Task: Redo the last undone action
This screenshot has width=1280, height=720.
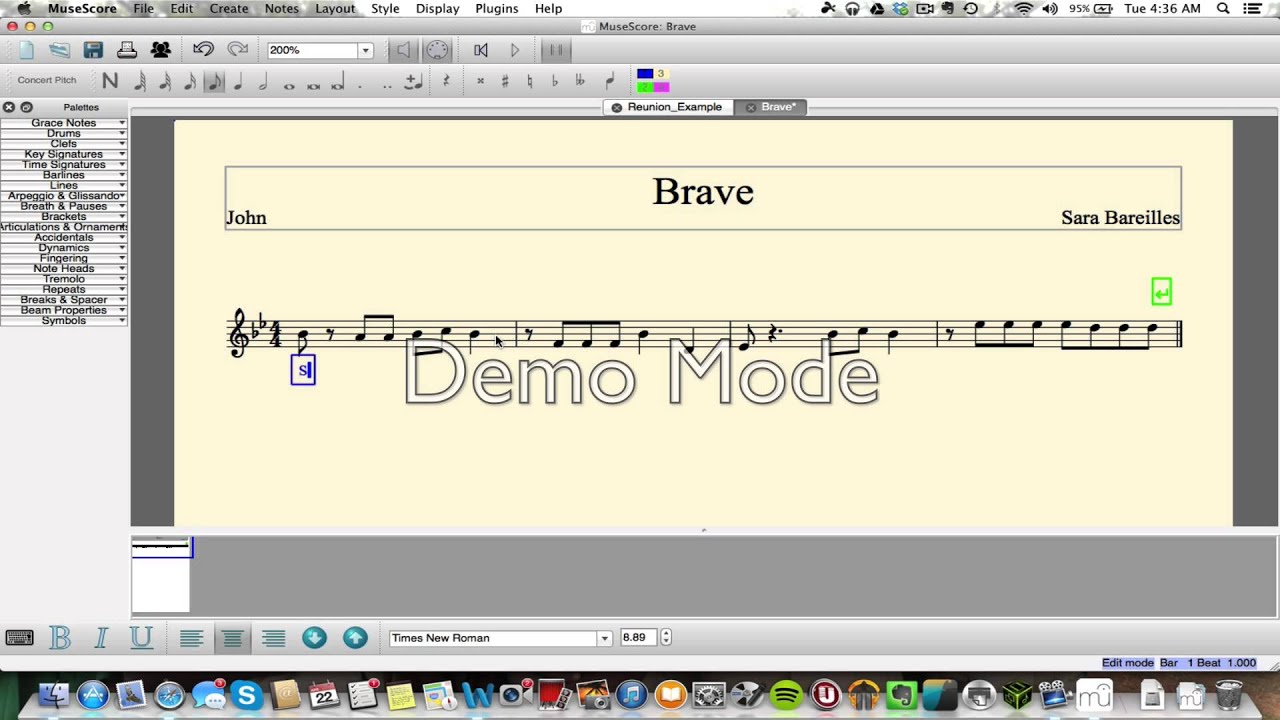Action: 238,50
